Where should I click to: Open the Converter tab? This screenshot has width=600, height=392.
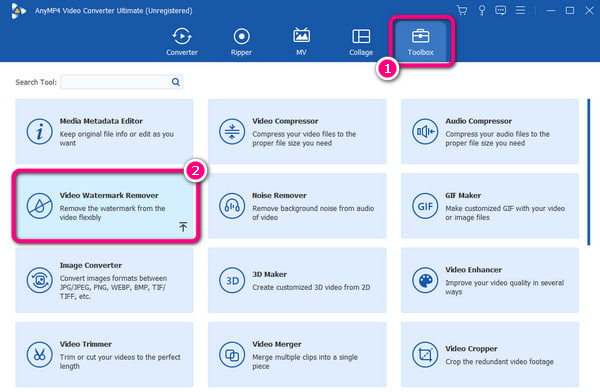(x=182, y=42)
